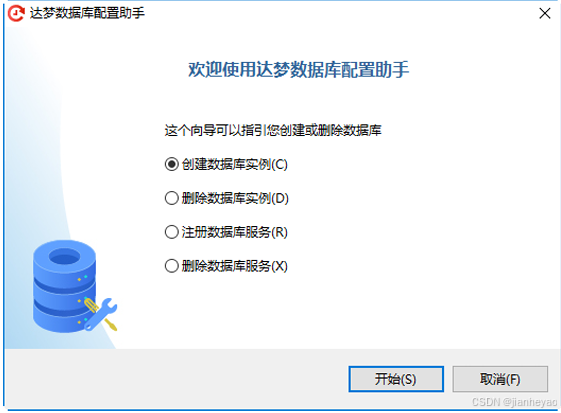The height and width of the screenshot is (413, 561).
Task: Pick the 删除数据库服务(X) radio circle
Action: pyautogui.click(x=172, y=266)
